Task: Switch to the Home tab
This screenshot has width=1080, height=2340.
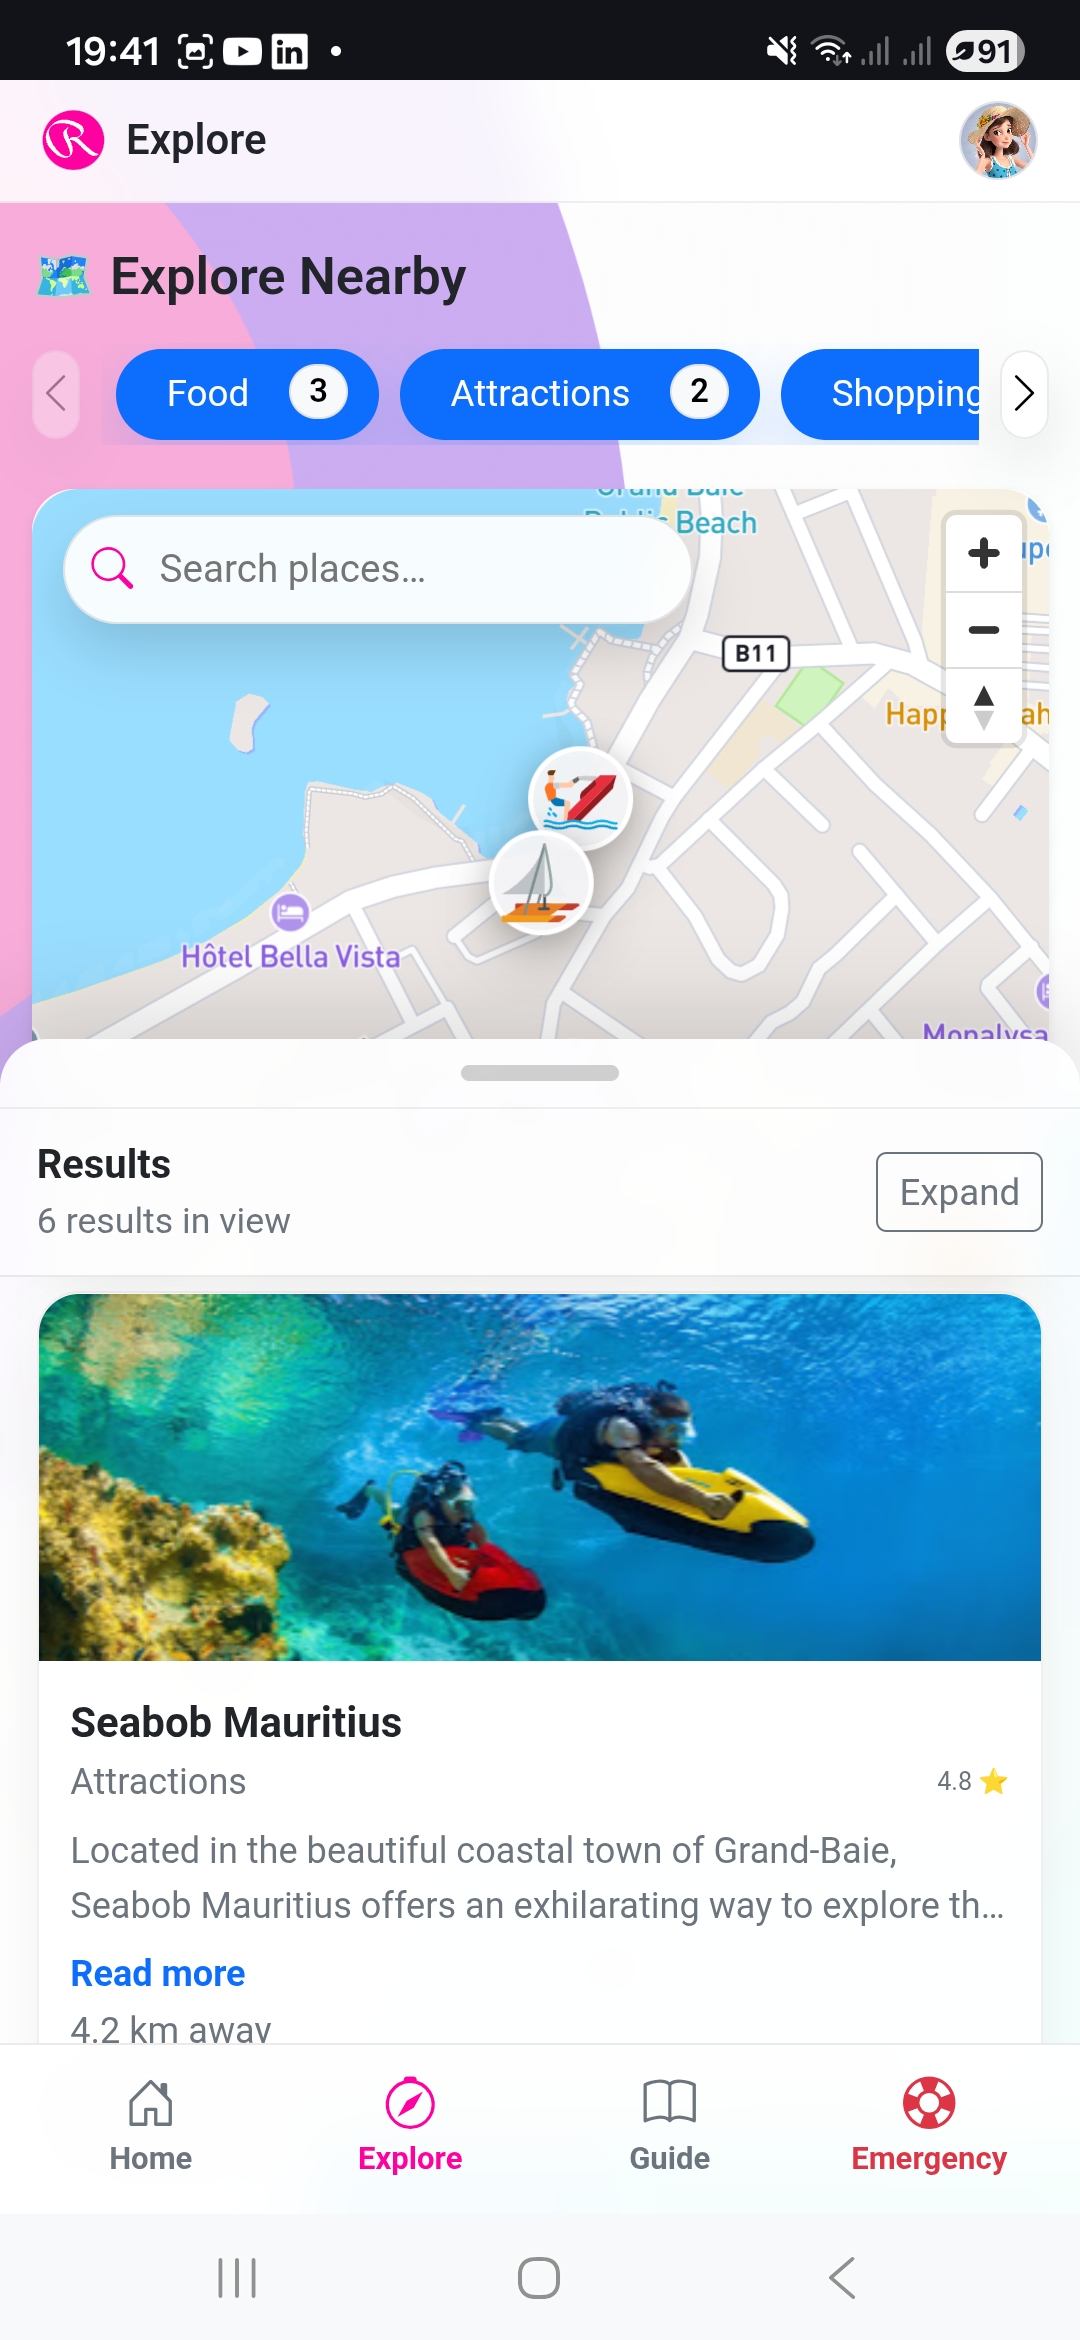Action: 151,2125
